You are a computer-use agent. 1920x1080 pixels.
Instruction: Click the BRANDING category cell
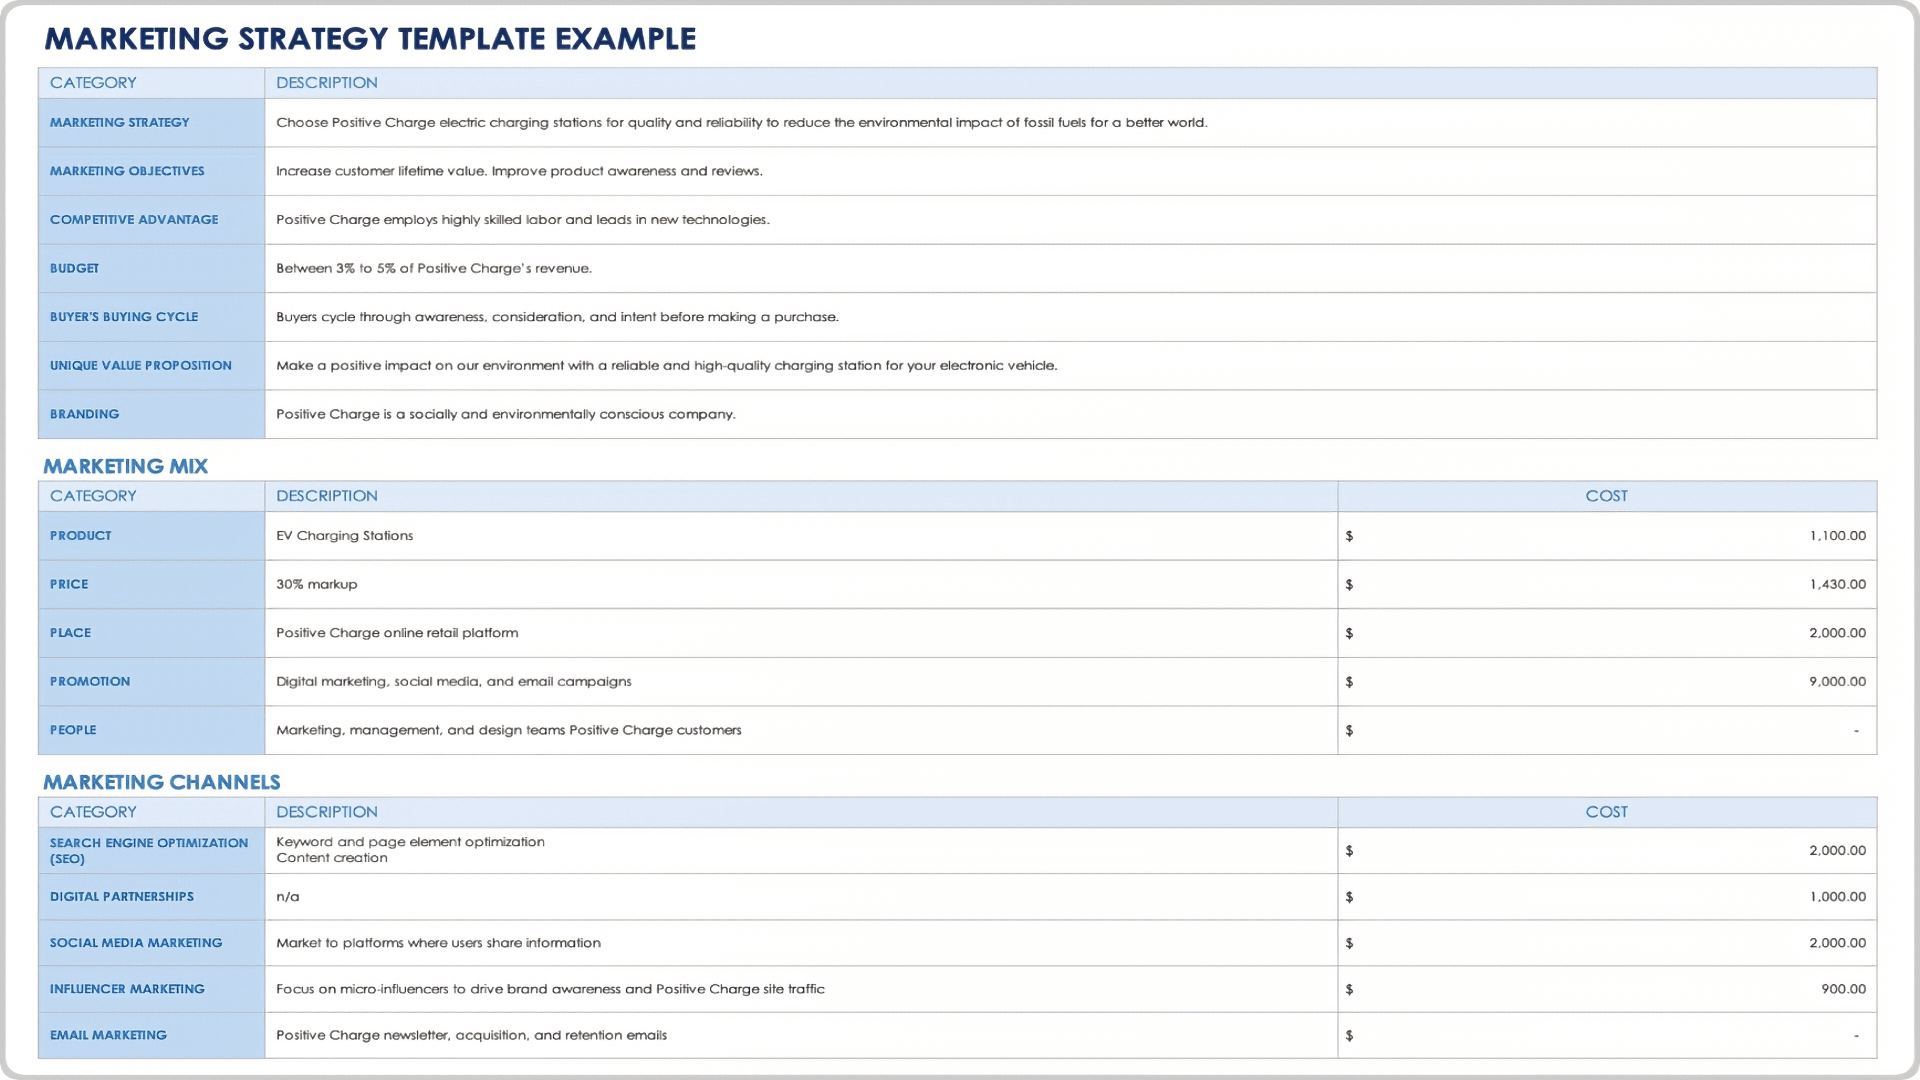[151, 414]
